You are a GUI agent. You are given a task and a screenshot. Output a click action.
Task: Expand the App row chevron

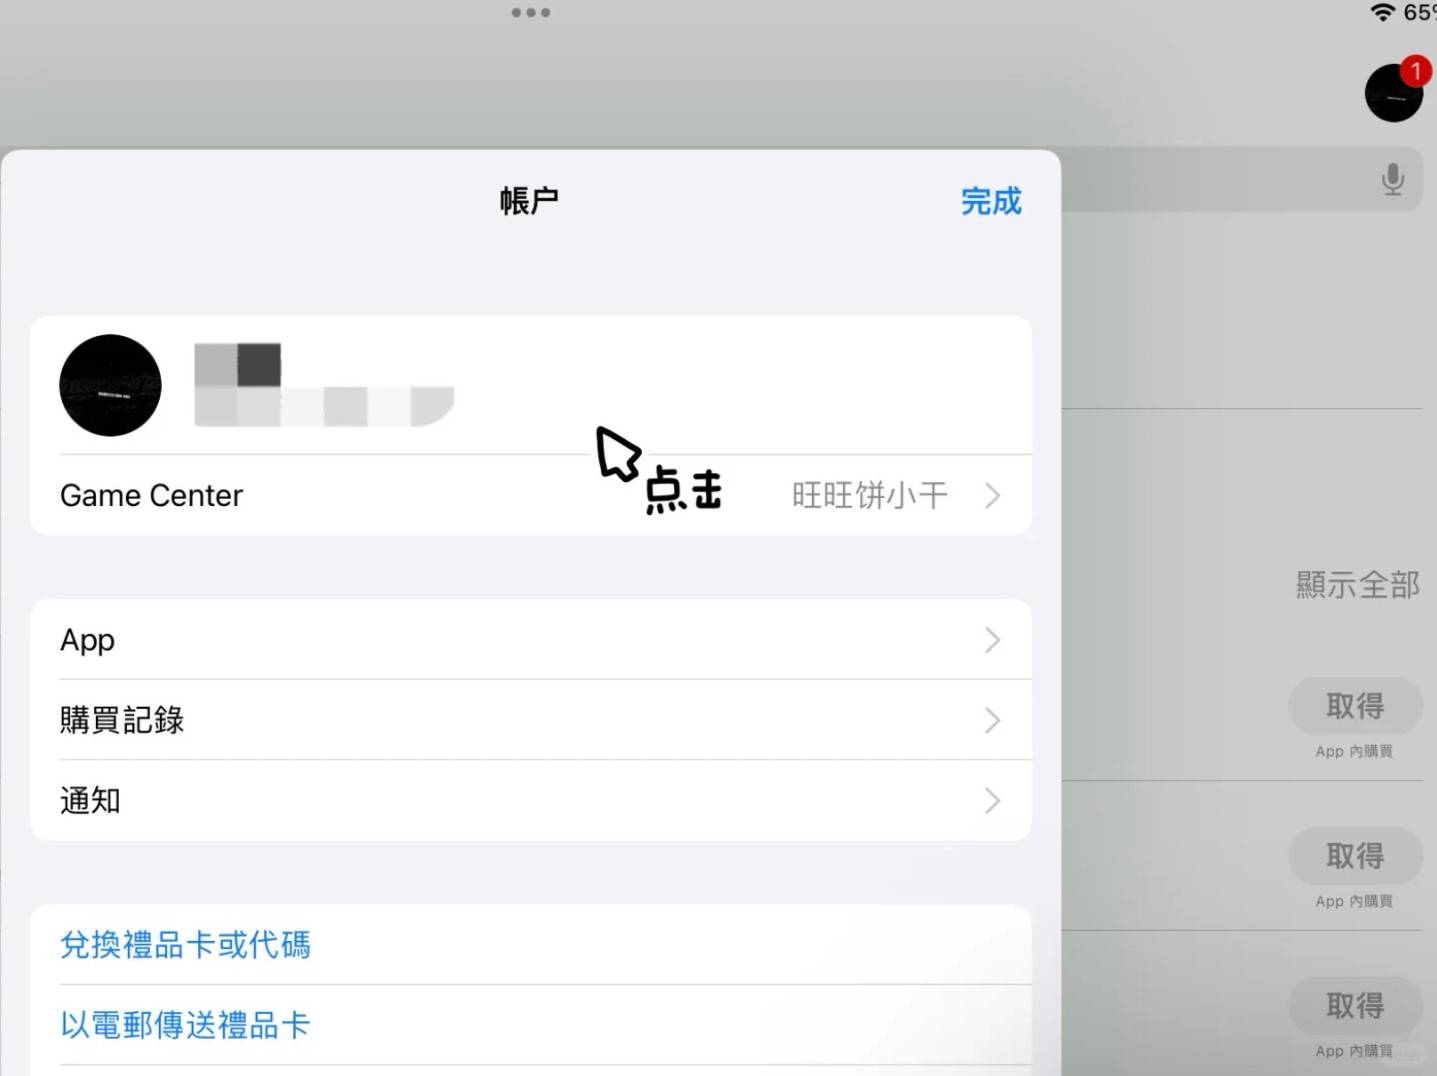(992, 640)
